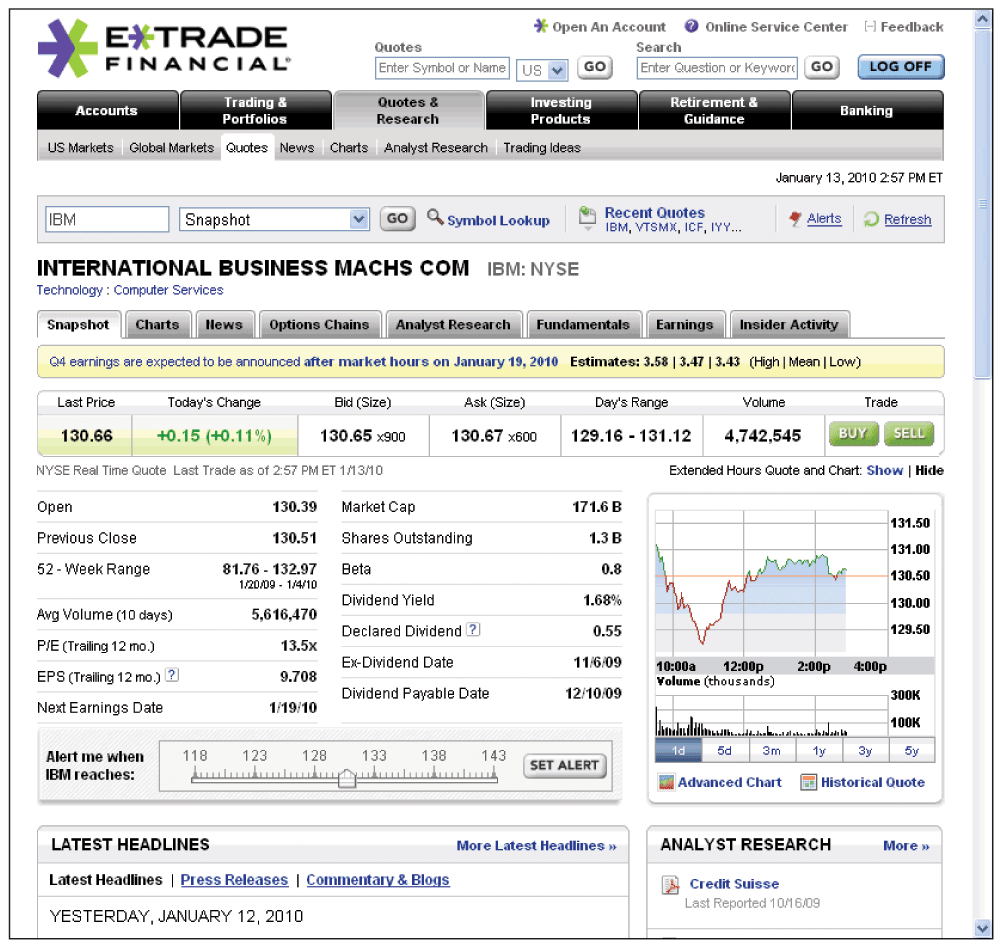Image resolution: width=1000 pixels, height=950 pixels.
Task: Click the IBM intraday price chart
Action: 772,581
